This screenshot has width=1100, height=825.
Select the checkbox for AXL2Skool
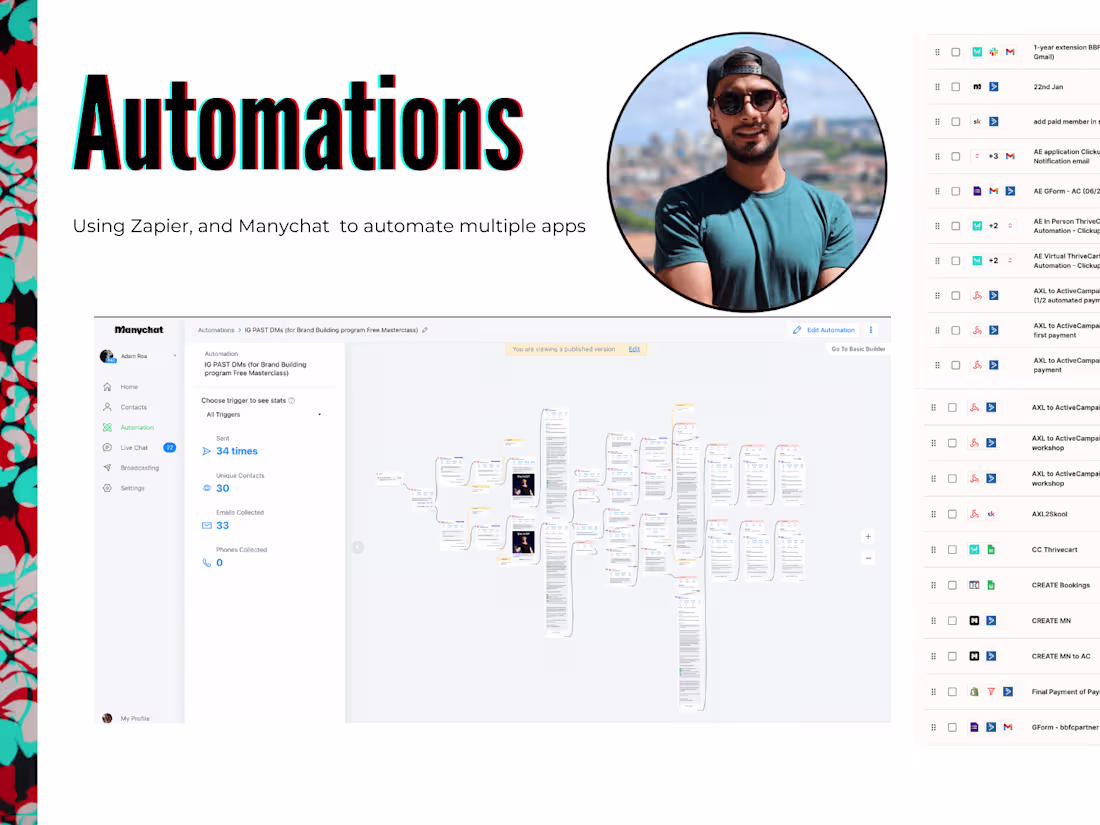pos(951,514)
